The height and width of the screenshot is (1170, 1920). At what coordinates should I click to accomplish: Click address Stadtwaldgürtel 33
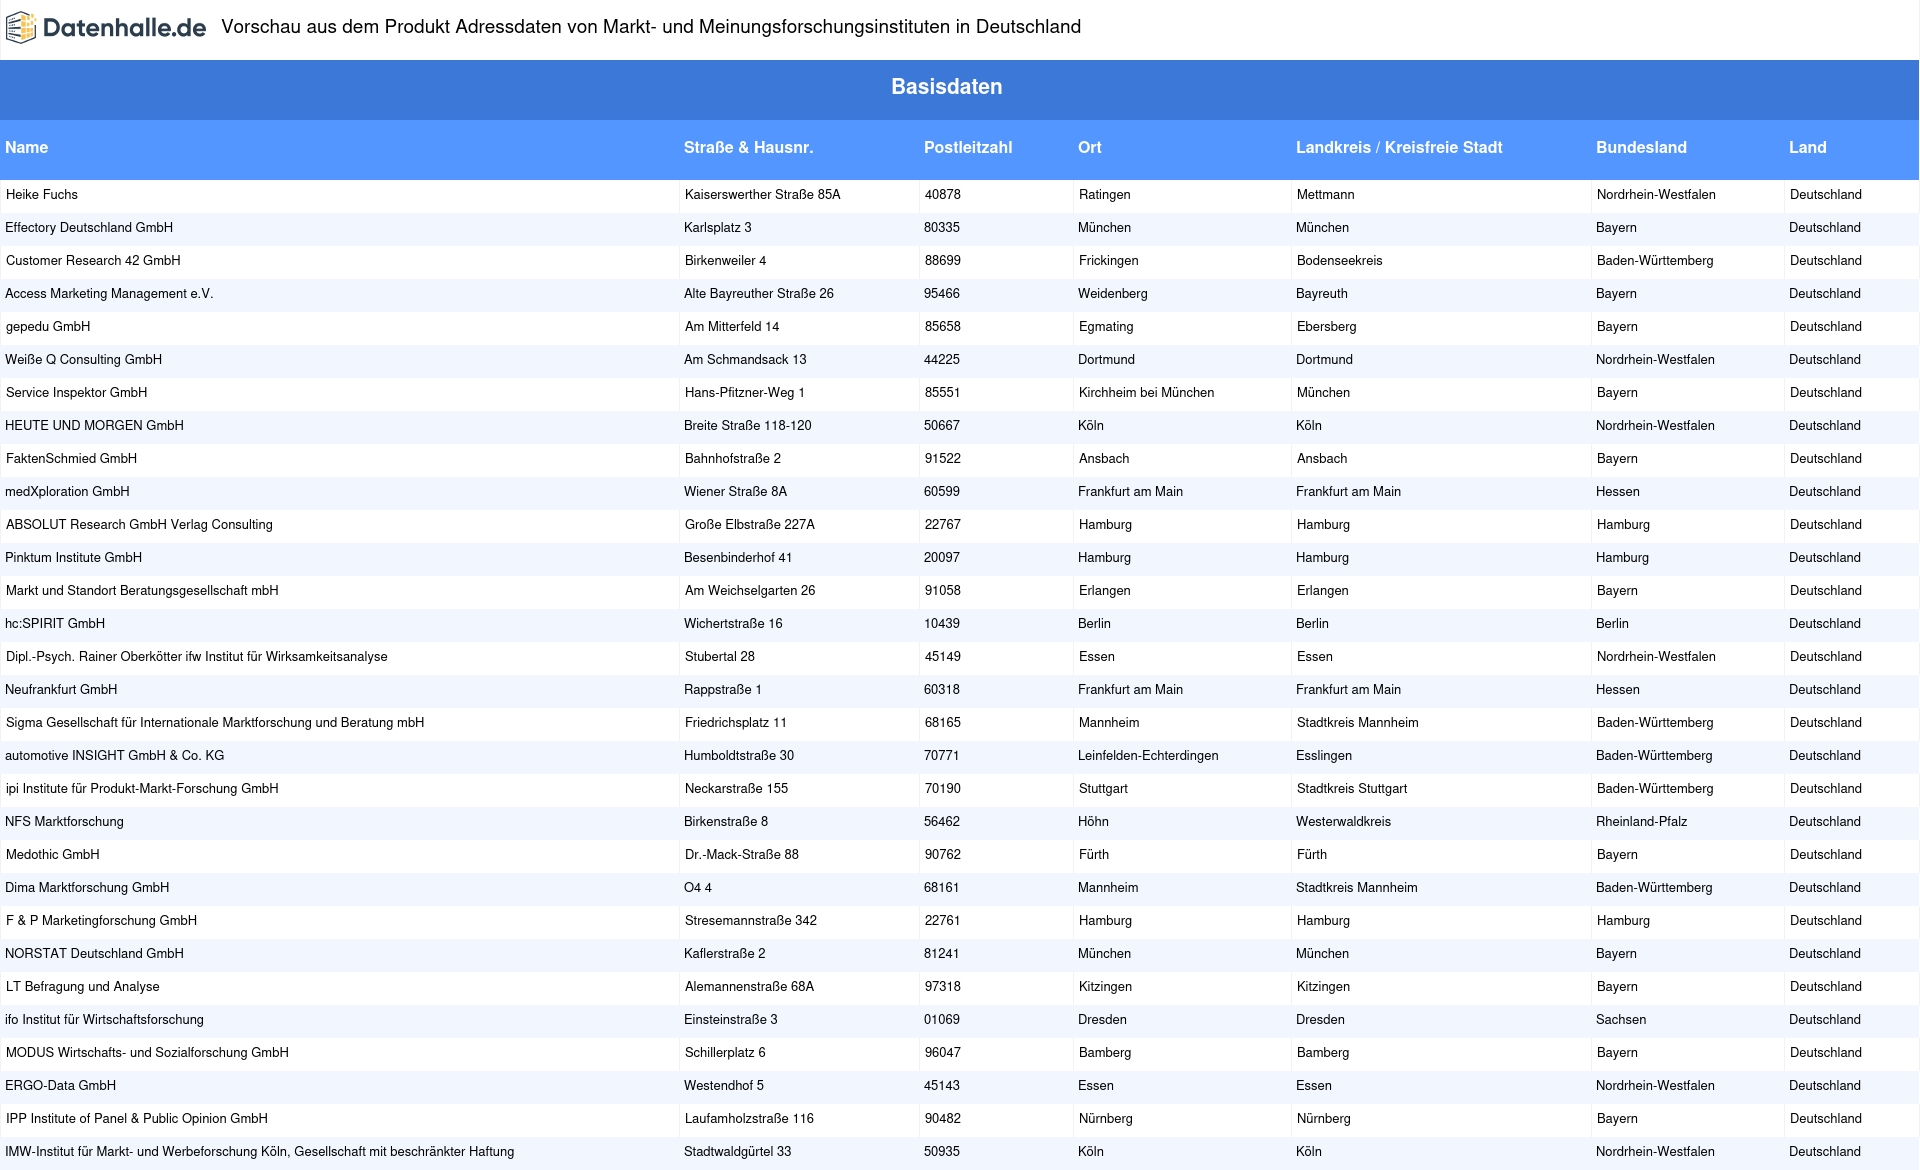(737, 1151)
